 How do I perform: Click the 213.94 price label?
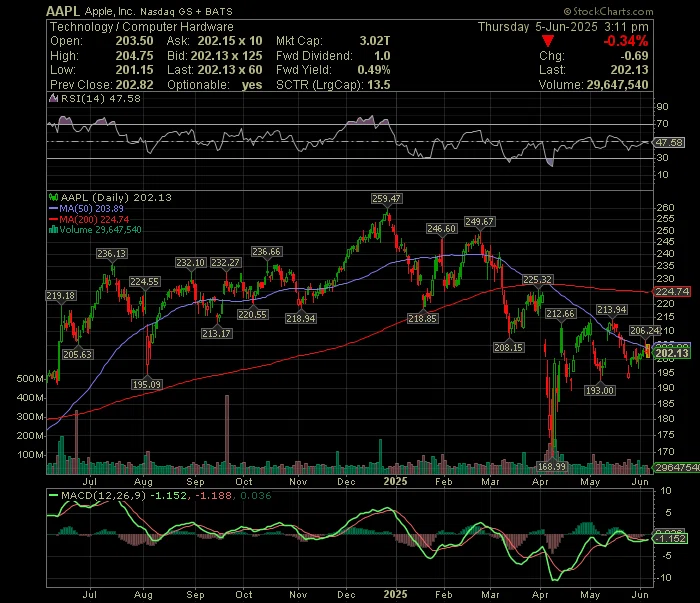612,309
